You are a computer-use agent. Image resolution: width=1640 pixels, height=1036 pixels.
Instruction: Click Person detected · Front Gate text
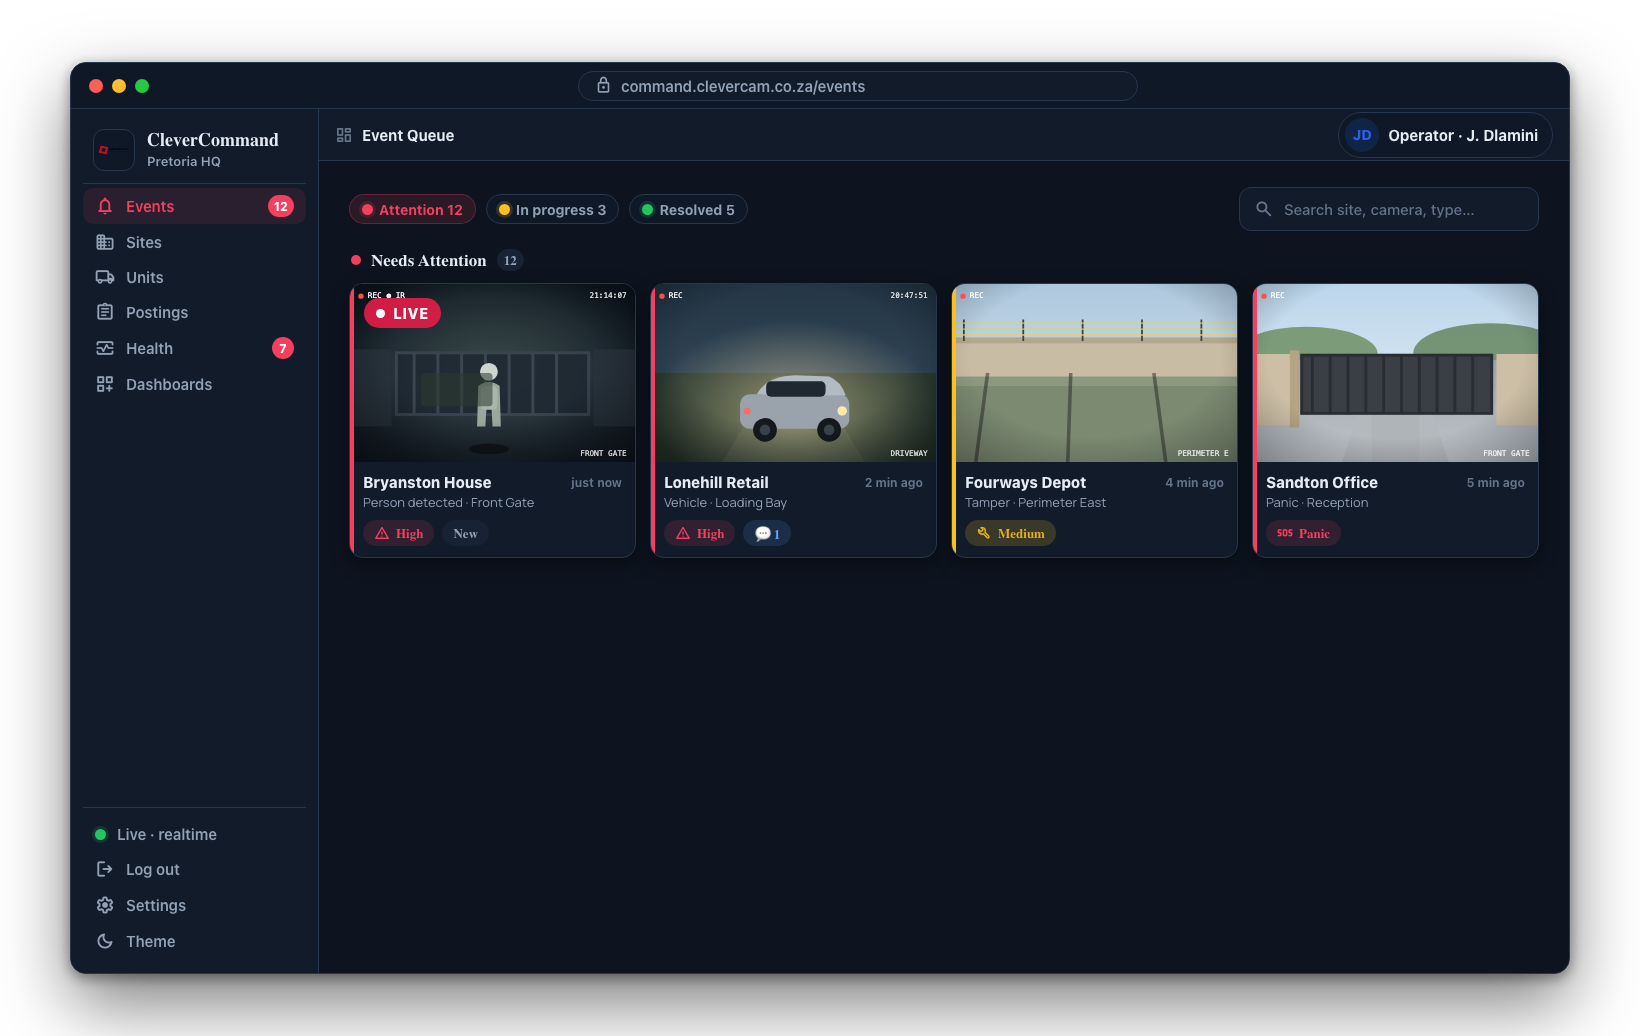coord(448,503)
